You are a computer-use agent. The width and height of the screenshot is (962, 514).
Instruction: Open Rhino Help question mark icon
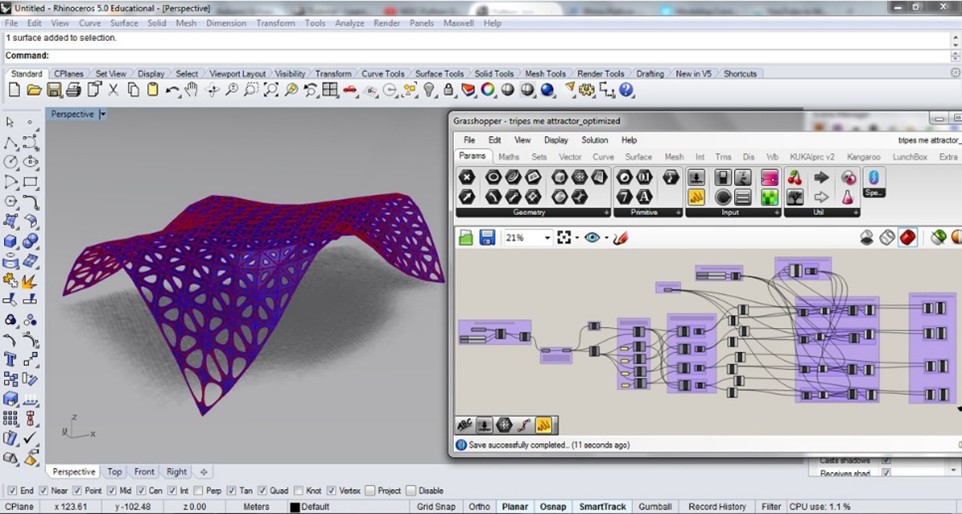pos(626,90)
